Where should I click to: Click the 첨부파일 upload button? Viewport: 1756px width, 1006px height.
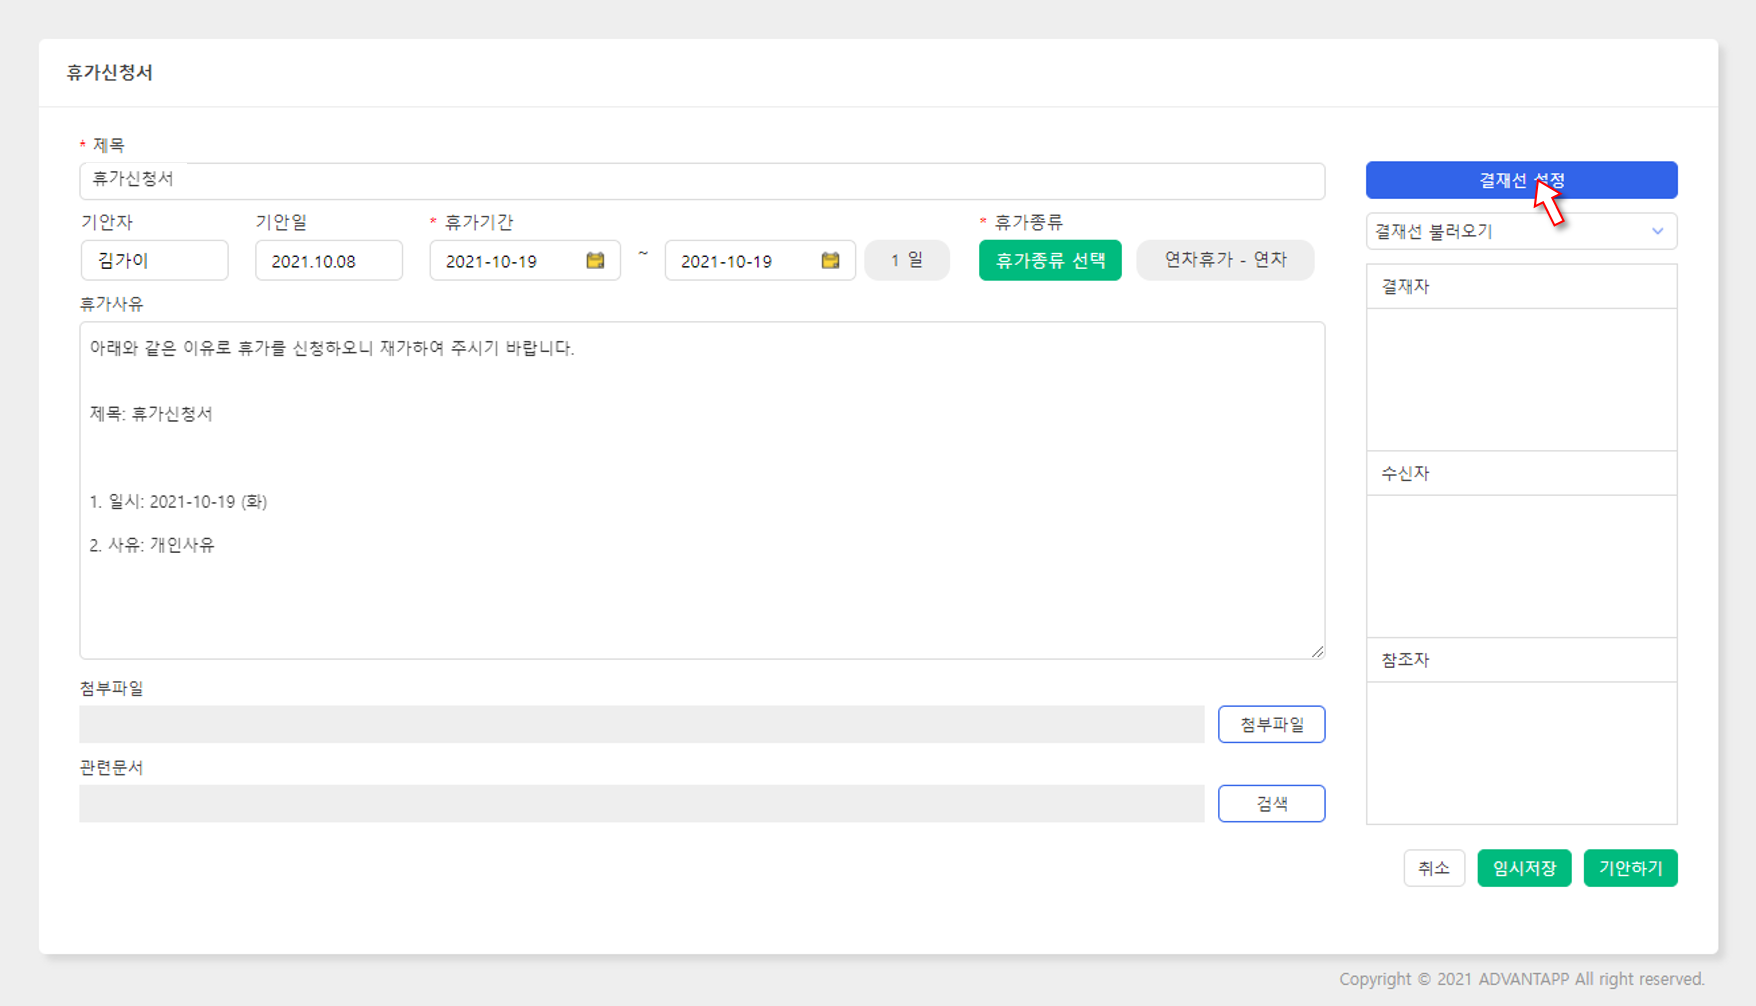tap(1271, 724)
